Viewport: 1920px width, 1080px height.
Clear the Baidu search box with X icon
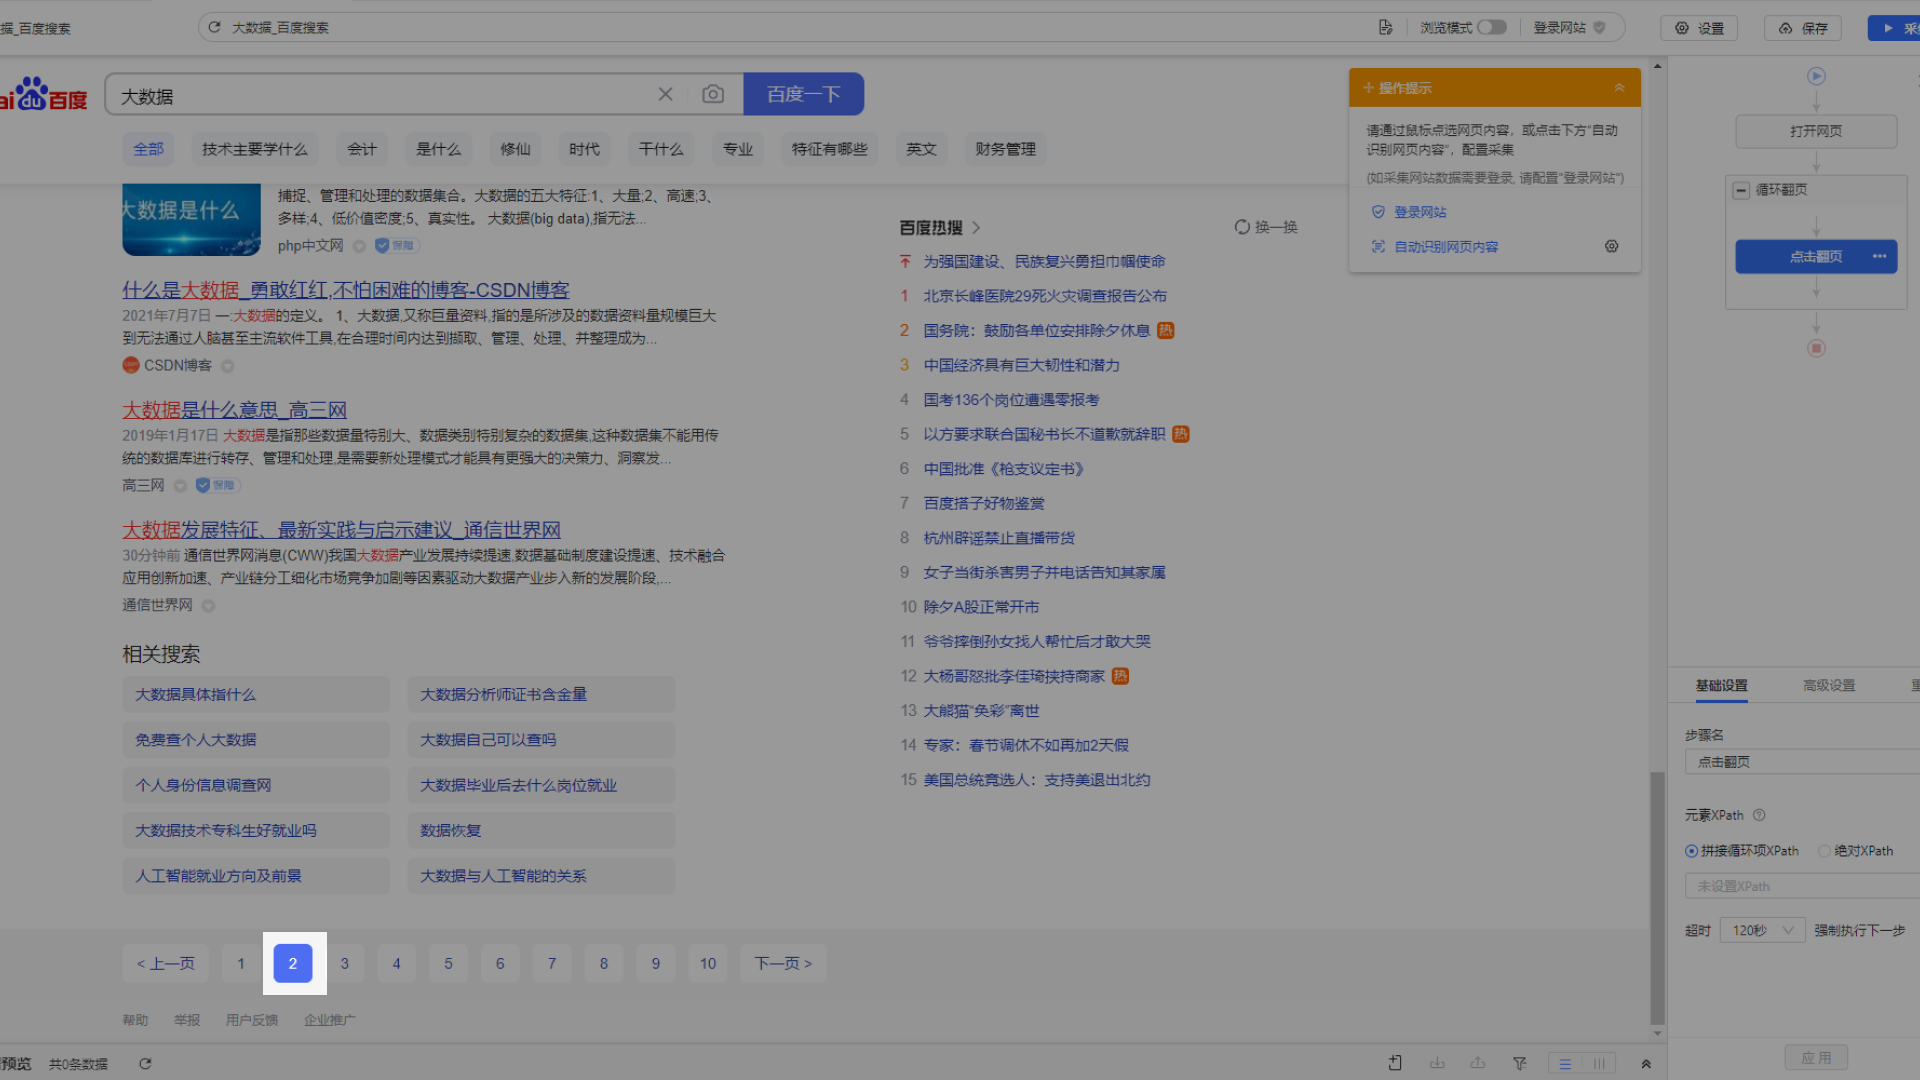665,94
